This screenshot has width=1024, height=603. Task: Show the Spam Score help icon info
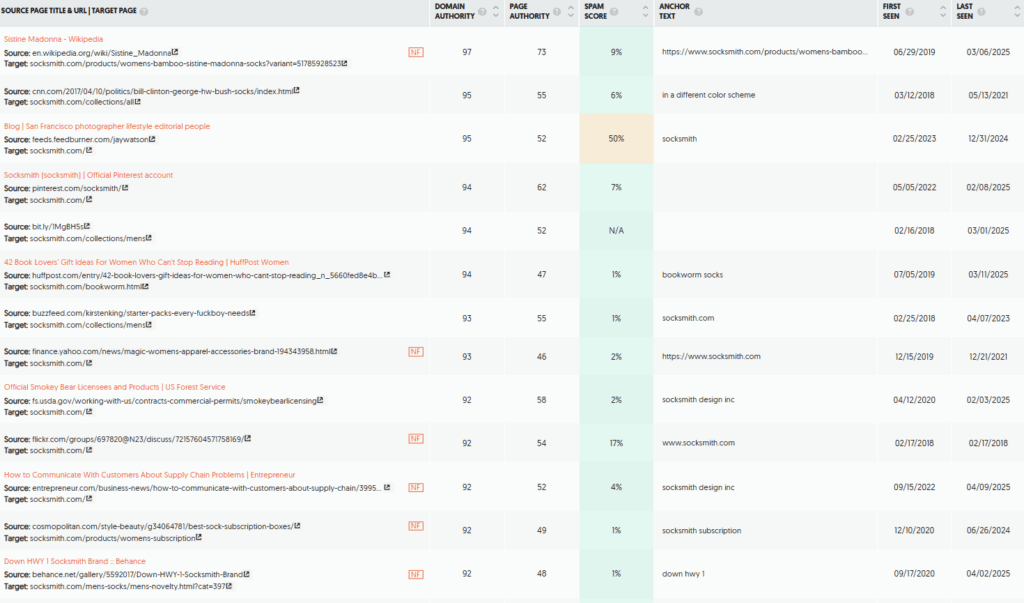coord(614,11)
